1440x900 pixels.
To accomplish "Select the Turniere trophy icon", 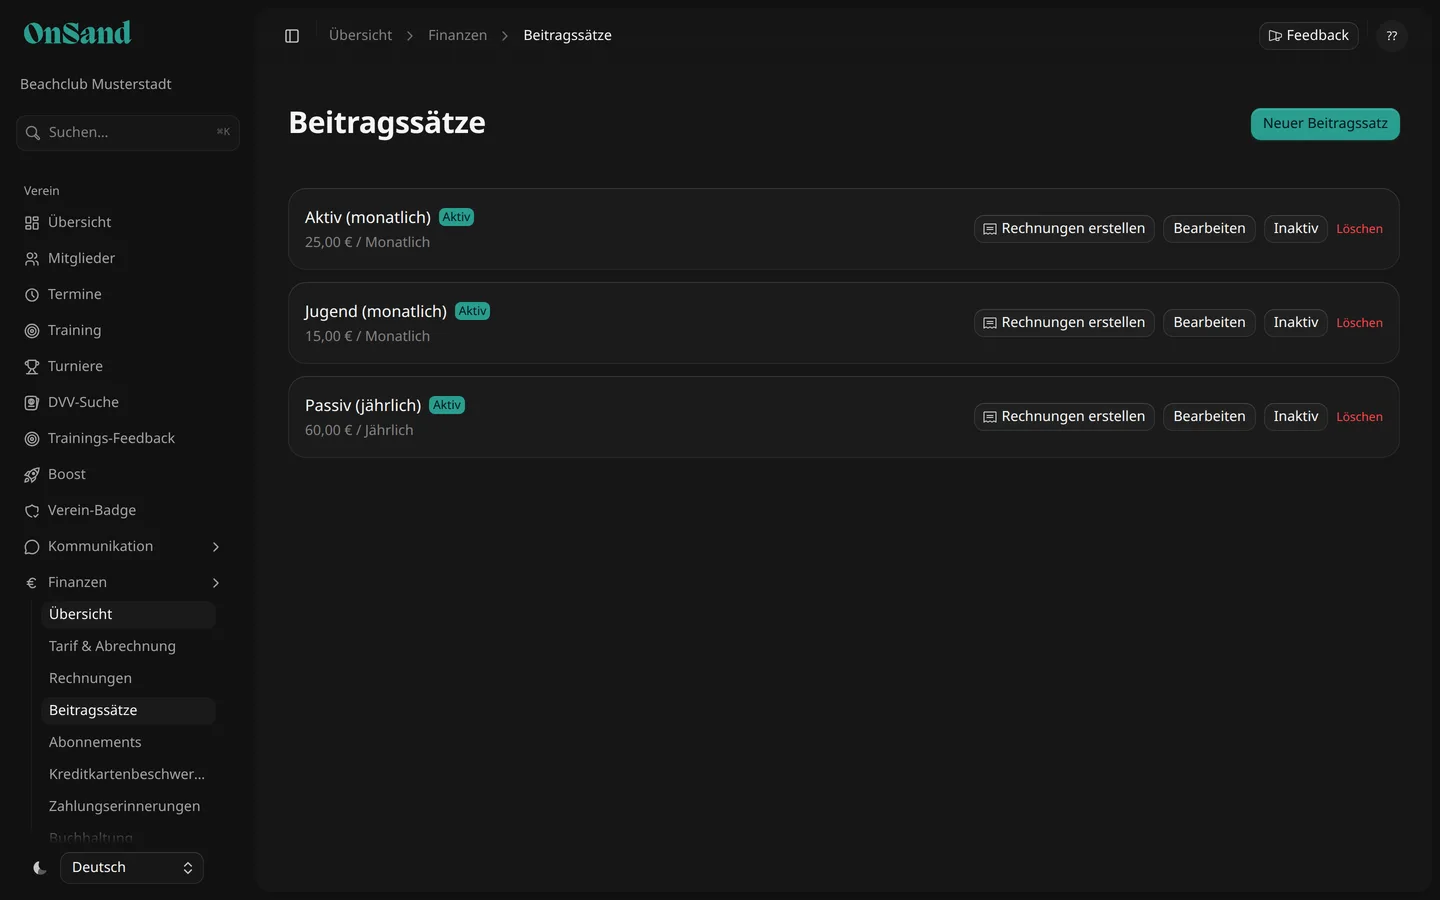I will [32, 367].
